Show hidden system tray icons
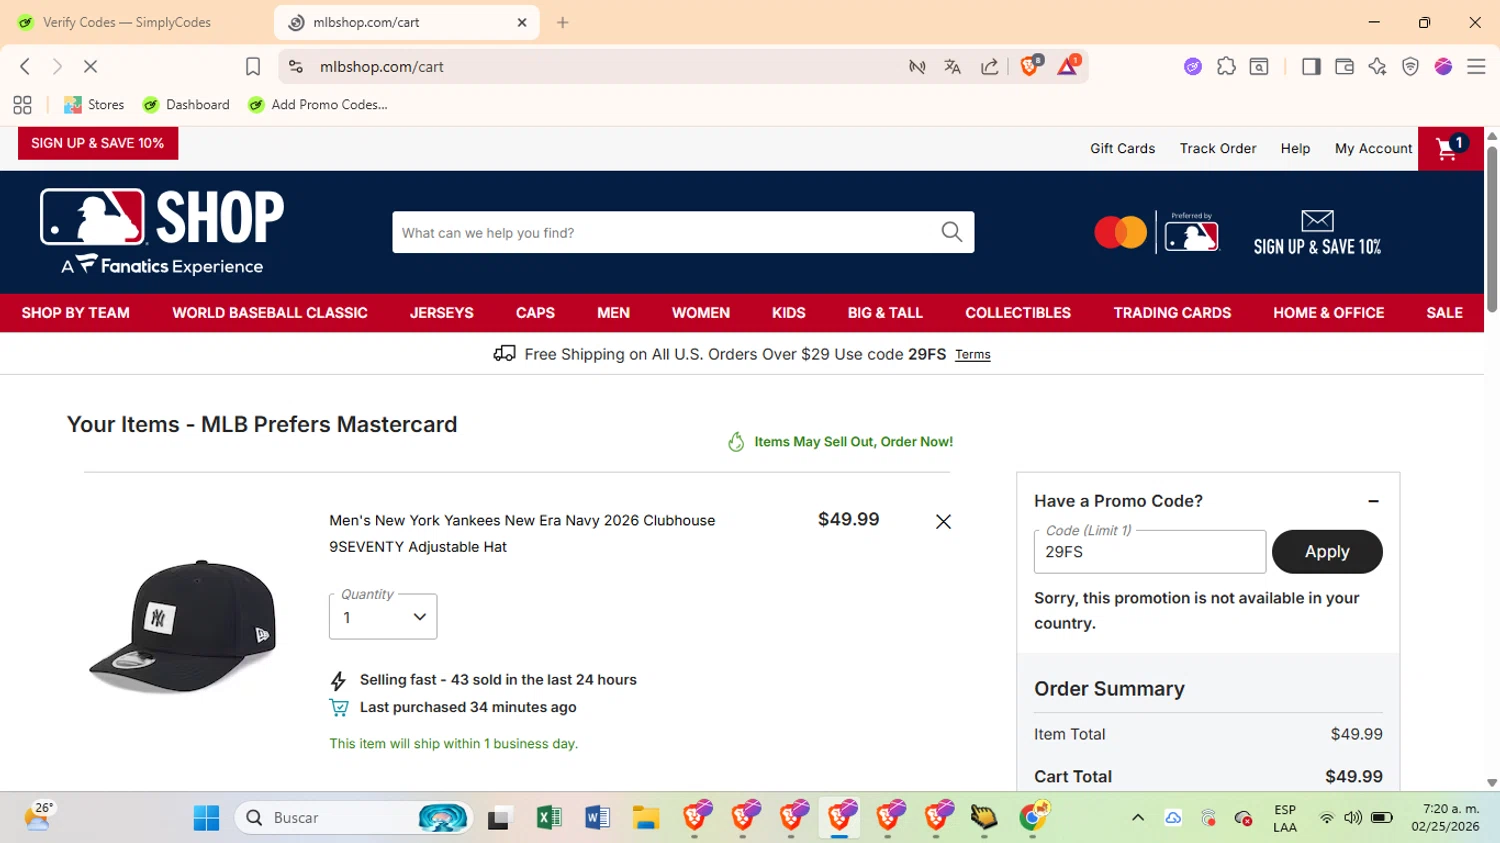Screen dimensions: 1500x843 [1137, 818]
